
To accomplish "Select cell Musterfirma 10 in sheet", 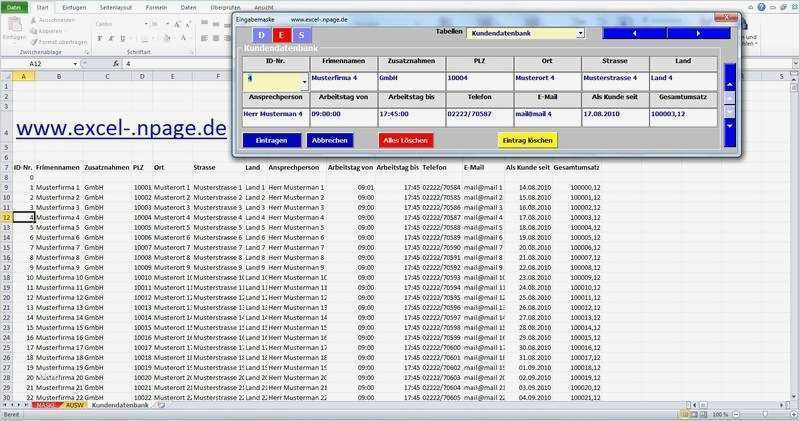I will click(x=59, y=278).
